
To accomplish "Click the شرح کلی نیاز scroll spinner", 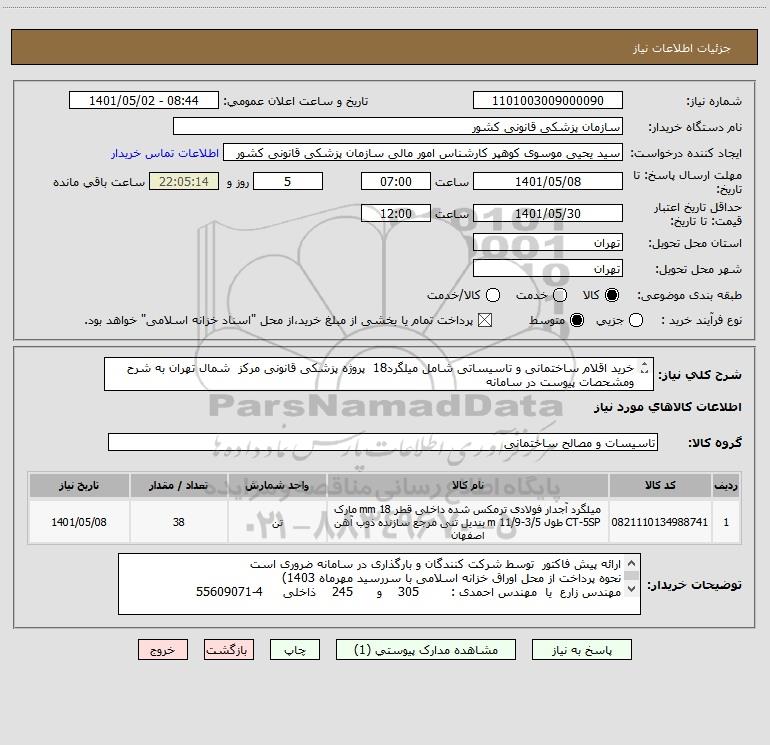I will [x=645, y=368].
